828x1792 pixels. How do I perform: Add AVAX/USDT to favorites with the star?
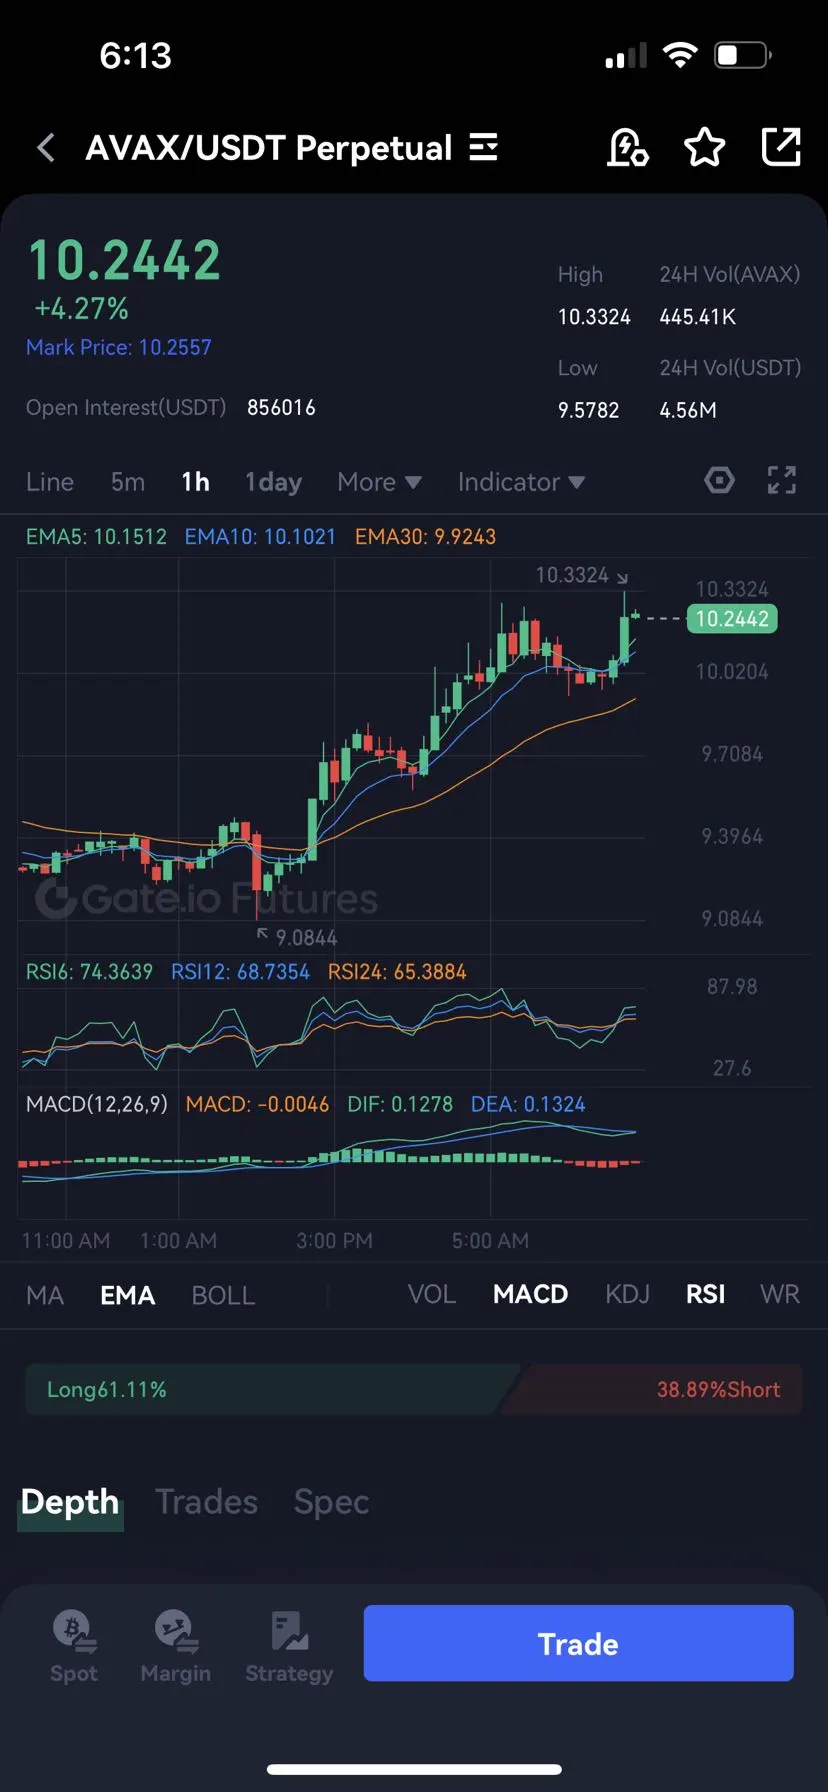pyautogui.click(x=705, y=148)
